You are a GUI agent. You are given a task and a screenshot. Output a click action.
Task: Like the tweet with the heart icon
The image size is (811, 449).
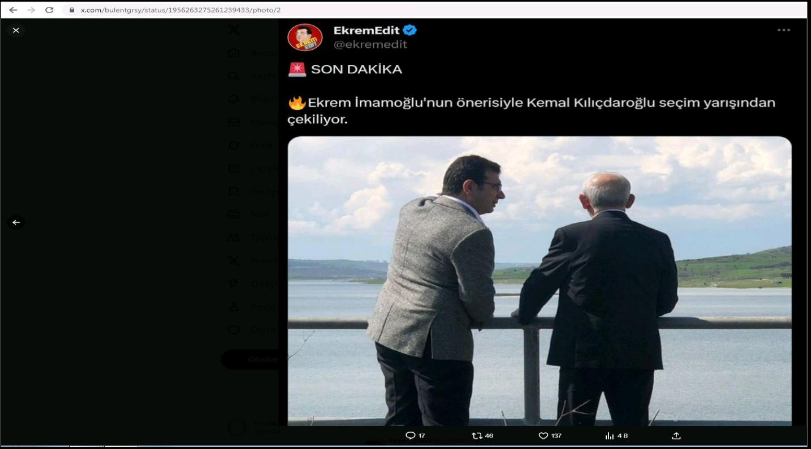click(543, 435)
